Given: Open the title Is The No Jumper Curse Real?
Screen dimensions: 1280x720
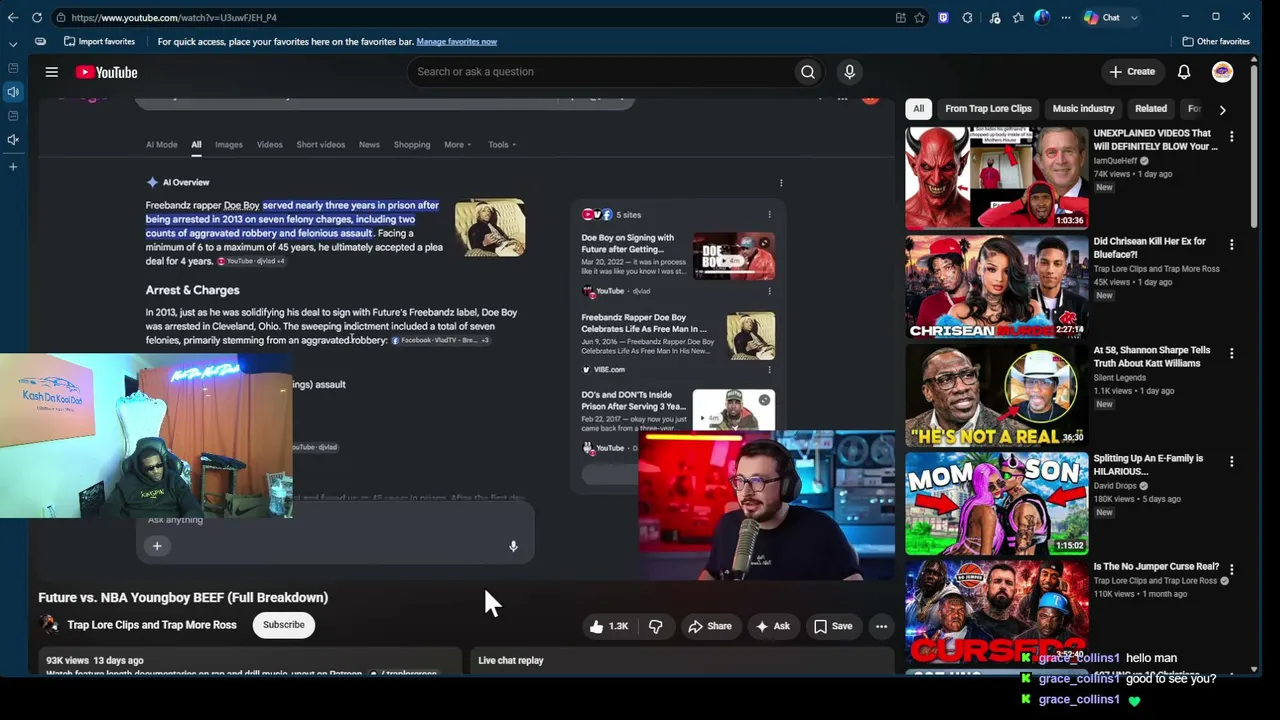Looking at the screenshot, I should tap(1156, 567).
